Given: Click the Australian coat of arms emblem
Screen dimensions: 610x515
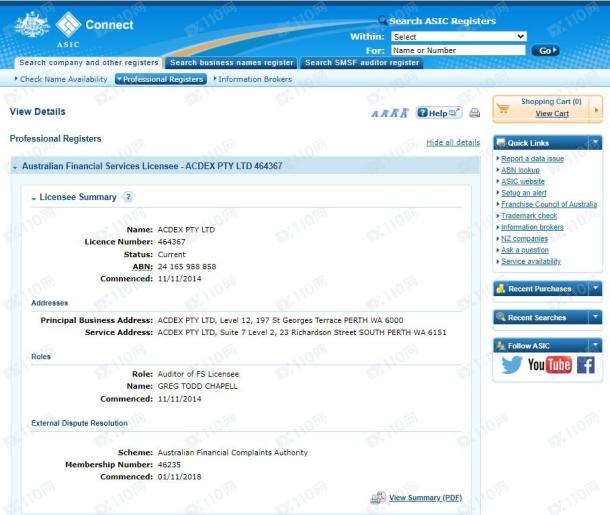Looking at the screenshot, I should [32, 25].
